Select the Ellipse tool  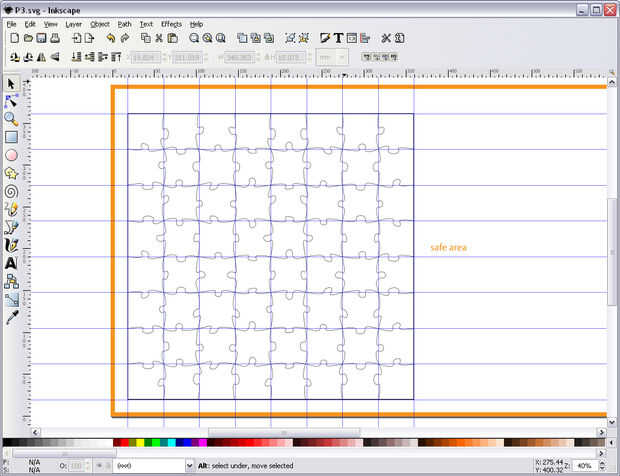point(11,155)
